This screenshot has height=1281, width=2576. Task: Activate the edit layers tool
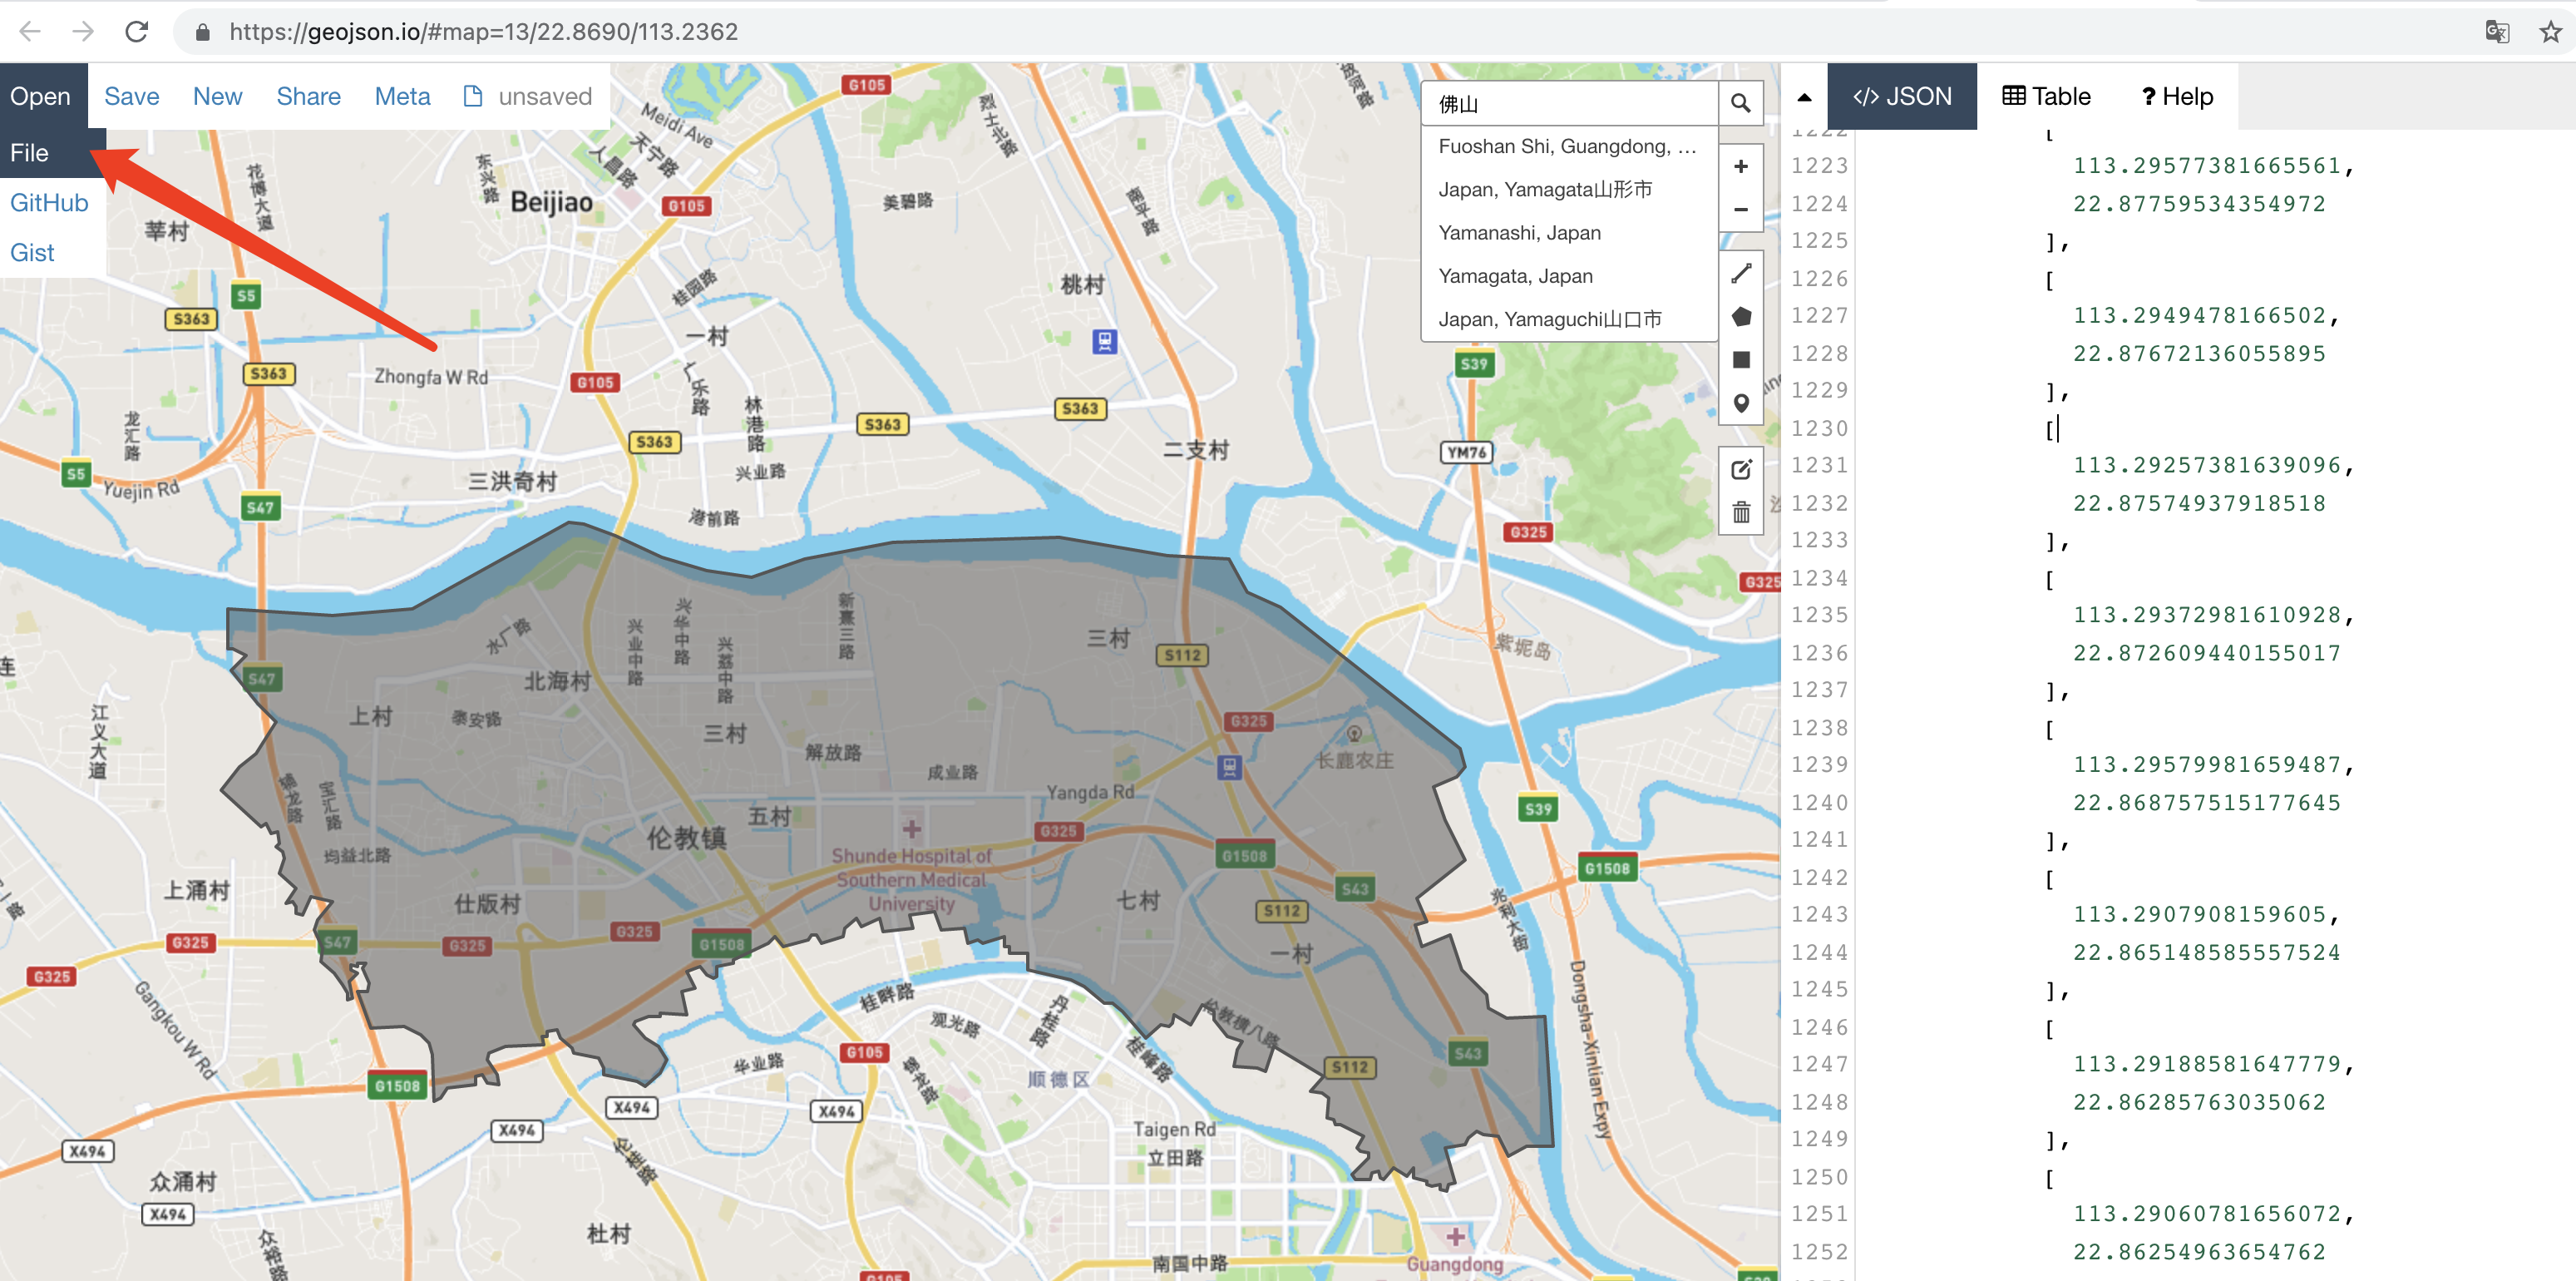point(1740,469)
